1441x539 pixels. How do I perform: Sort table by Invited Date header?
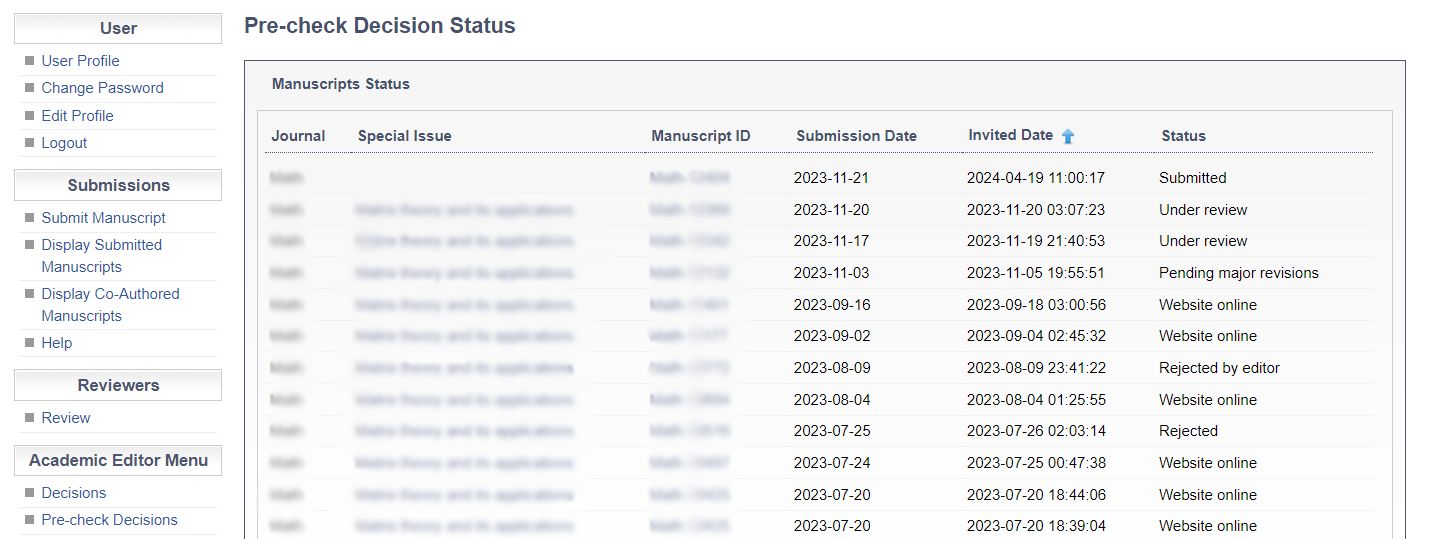(x=1010, y=135)
